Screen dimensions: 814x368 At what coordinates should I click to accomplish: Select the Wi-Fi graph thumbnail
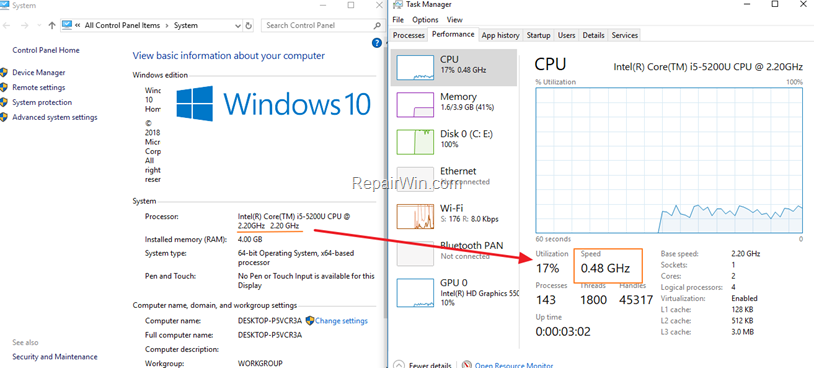coord(415,216)
